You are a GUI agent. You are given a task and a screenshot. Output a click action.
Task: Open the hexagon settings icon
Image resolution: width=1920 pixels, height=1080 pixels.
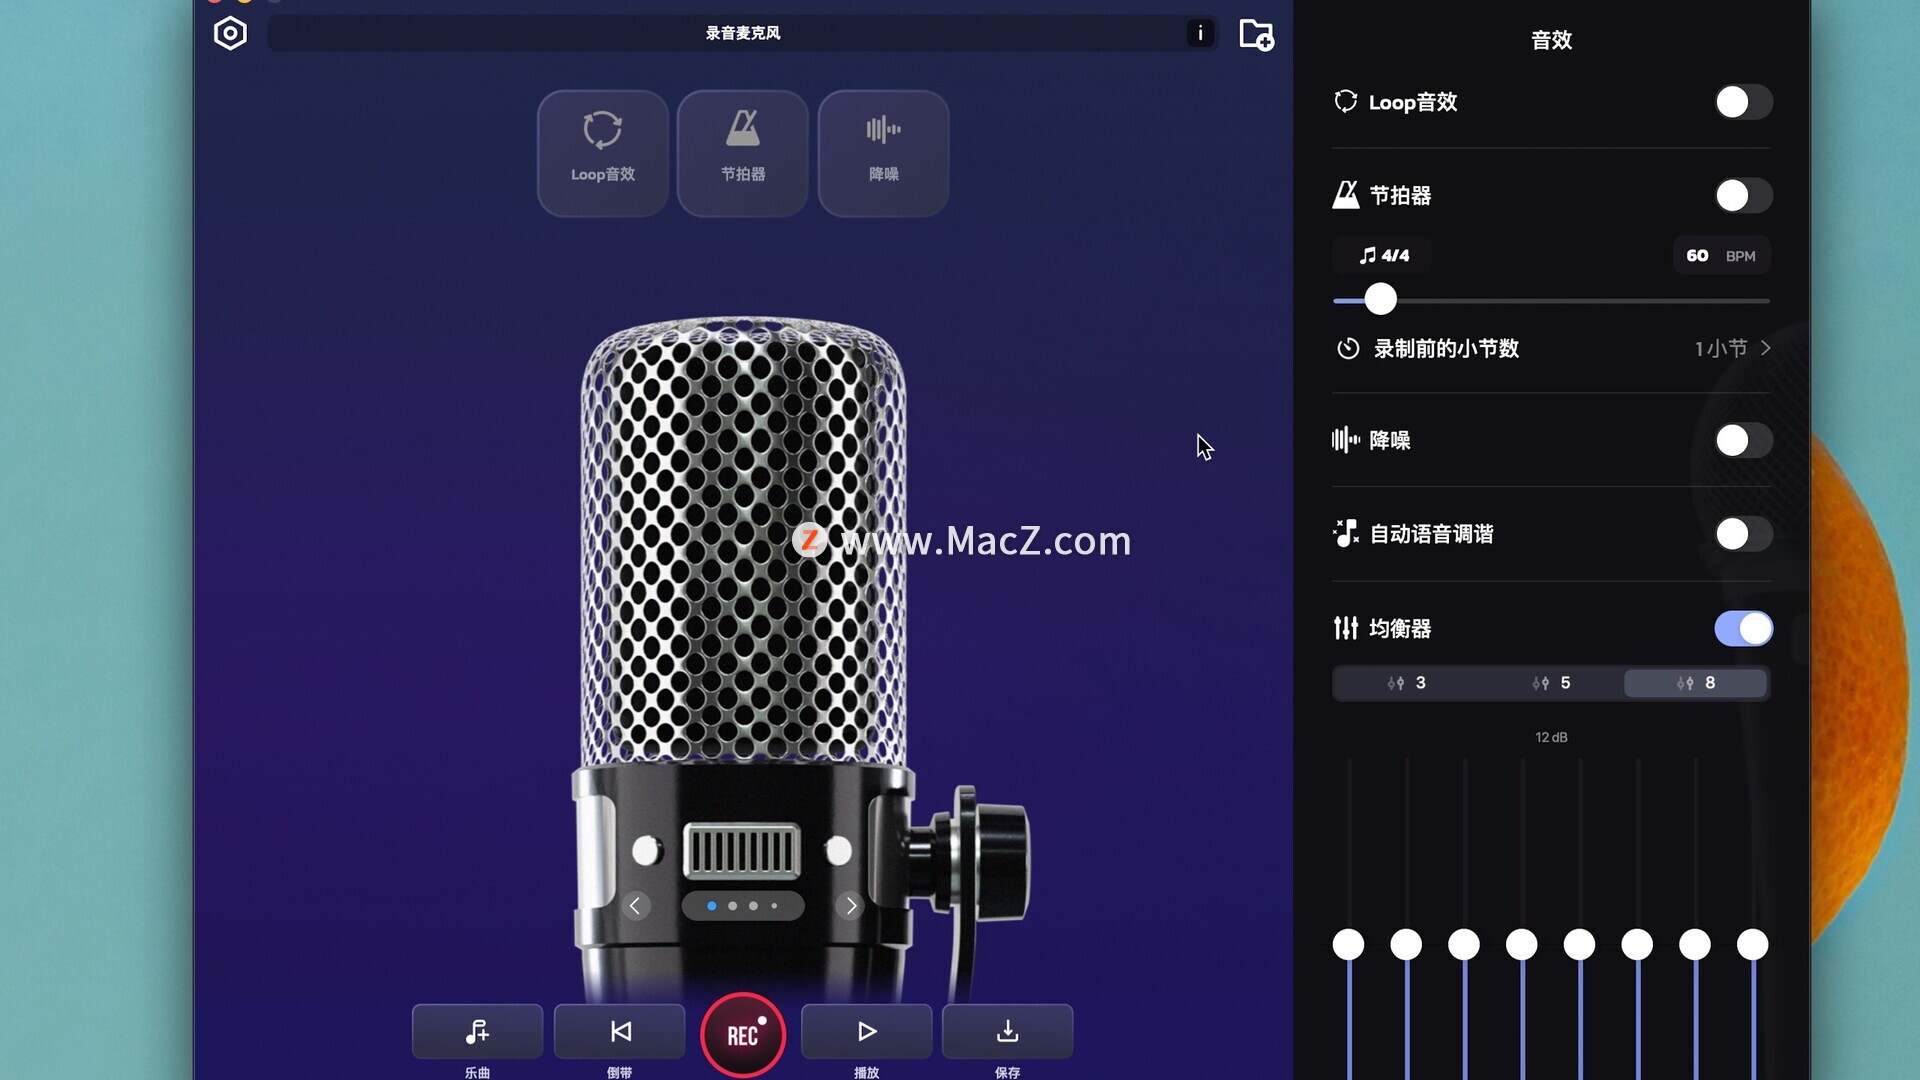tap(230, 34)
